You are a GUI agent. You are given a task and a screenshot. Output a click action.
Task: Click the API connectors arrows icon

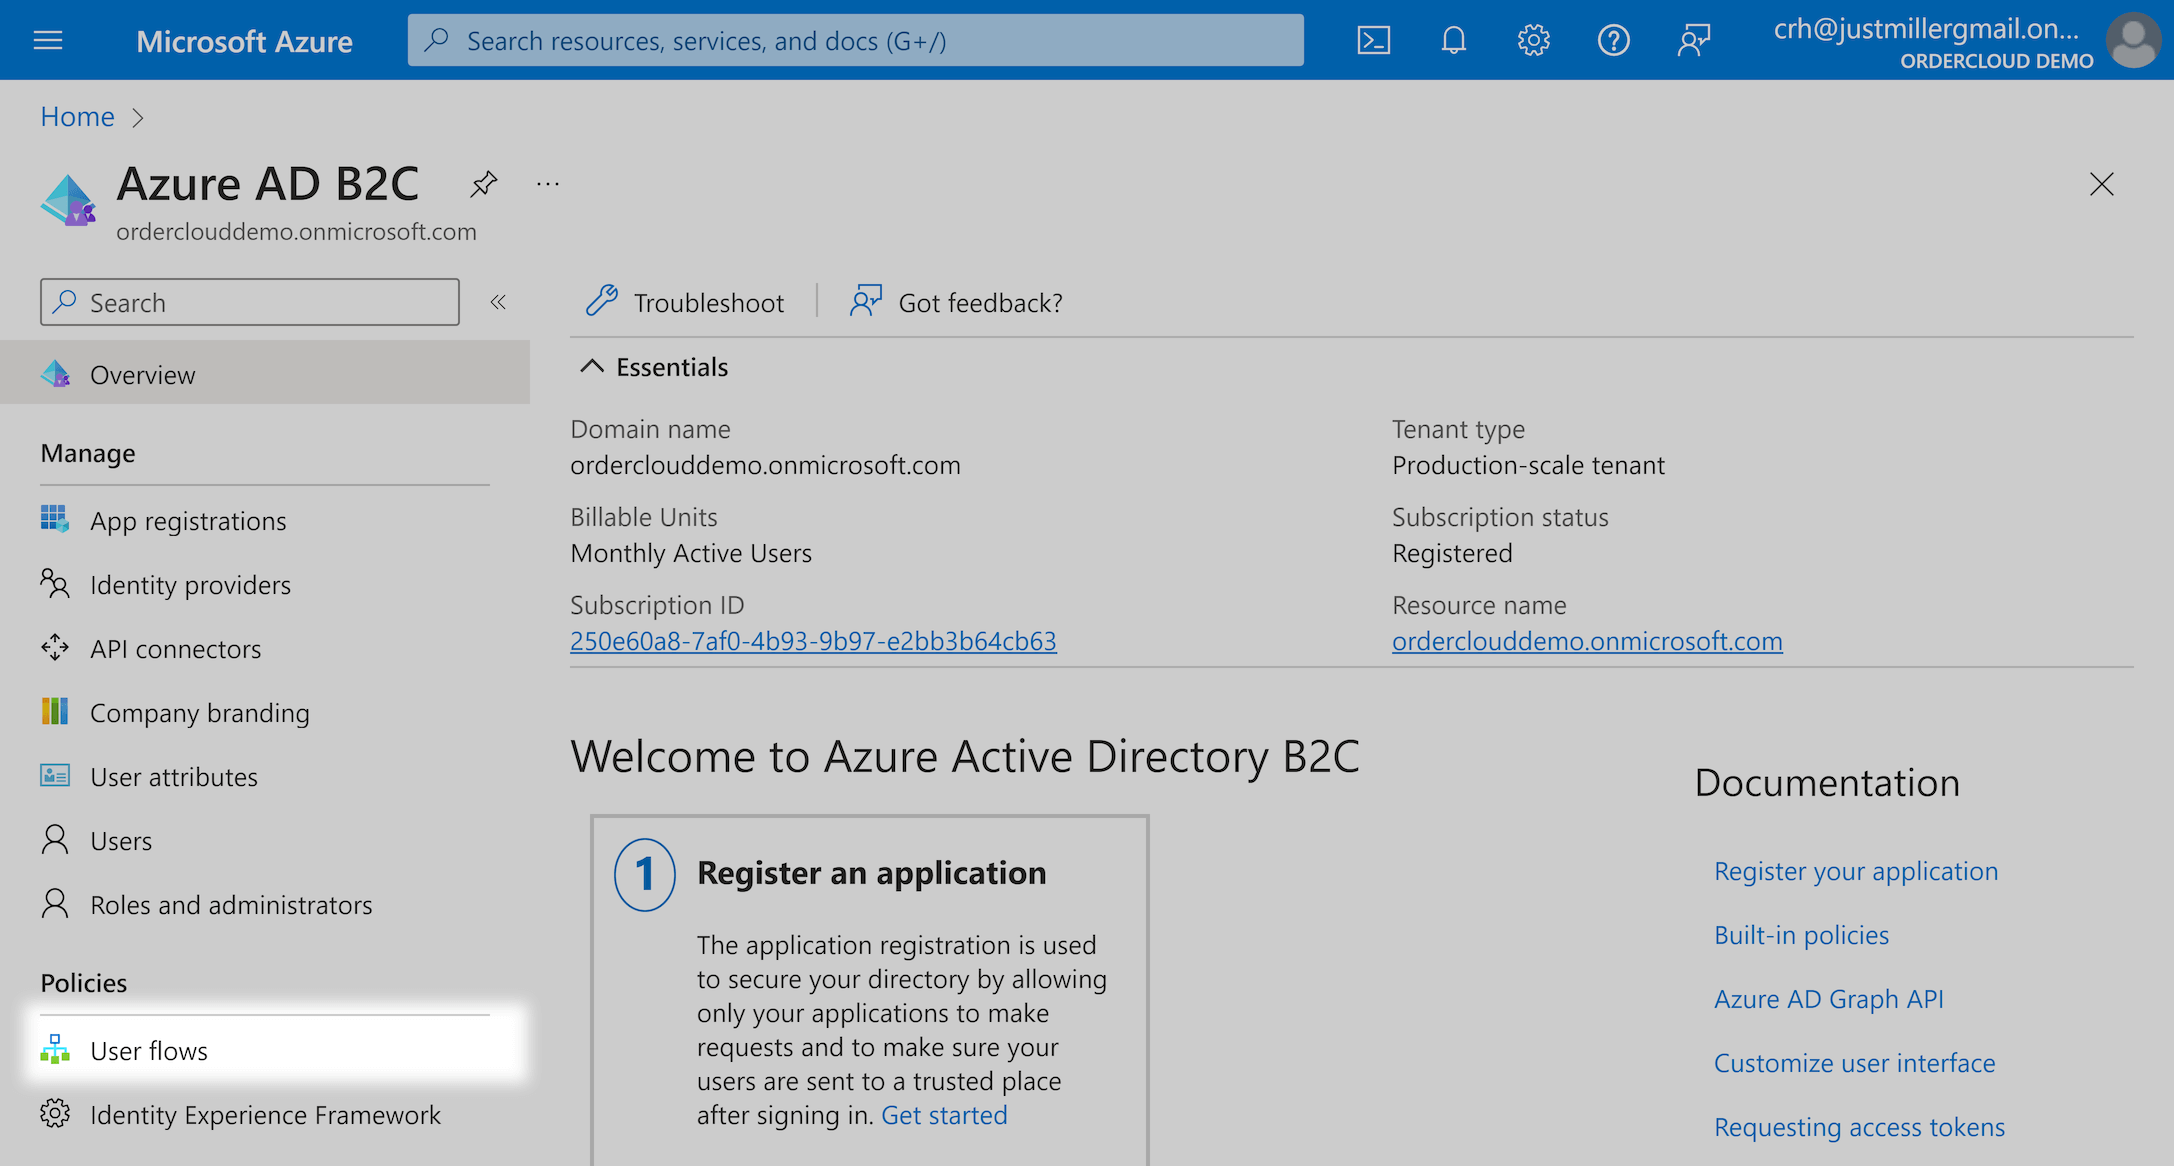click(x=55, y=647)
